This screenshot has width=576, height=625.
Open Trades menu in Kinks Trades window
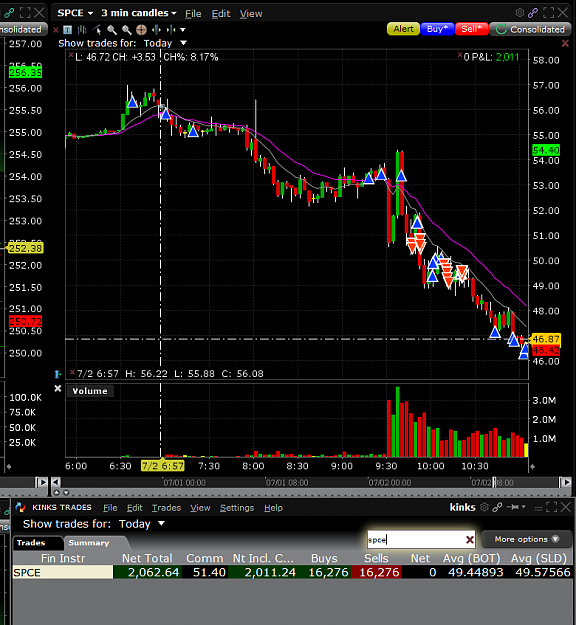point(166,508)
